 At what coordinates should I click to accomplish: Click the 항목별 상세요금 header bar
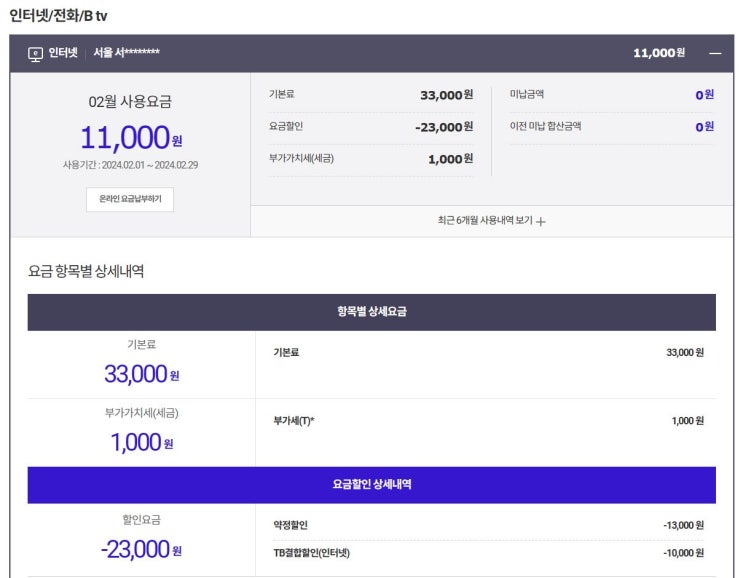click(372, 312)
